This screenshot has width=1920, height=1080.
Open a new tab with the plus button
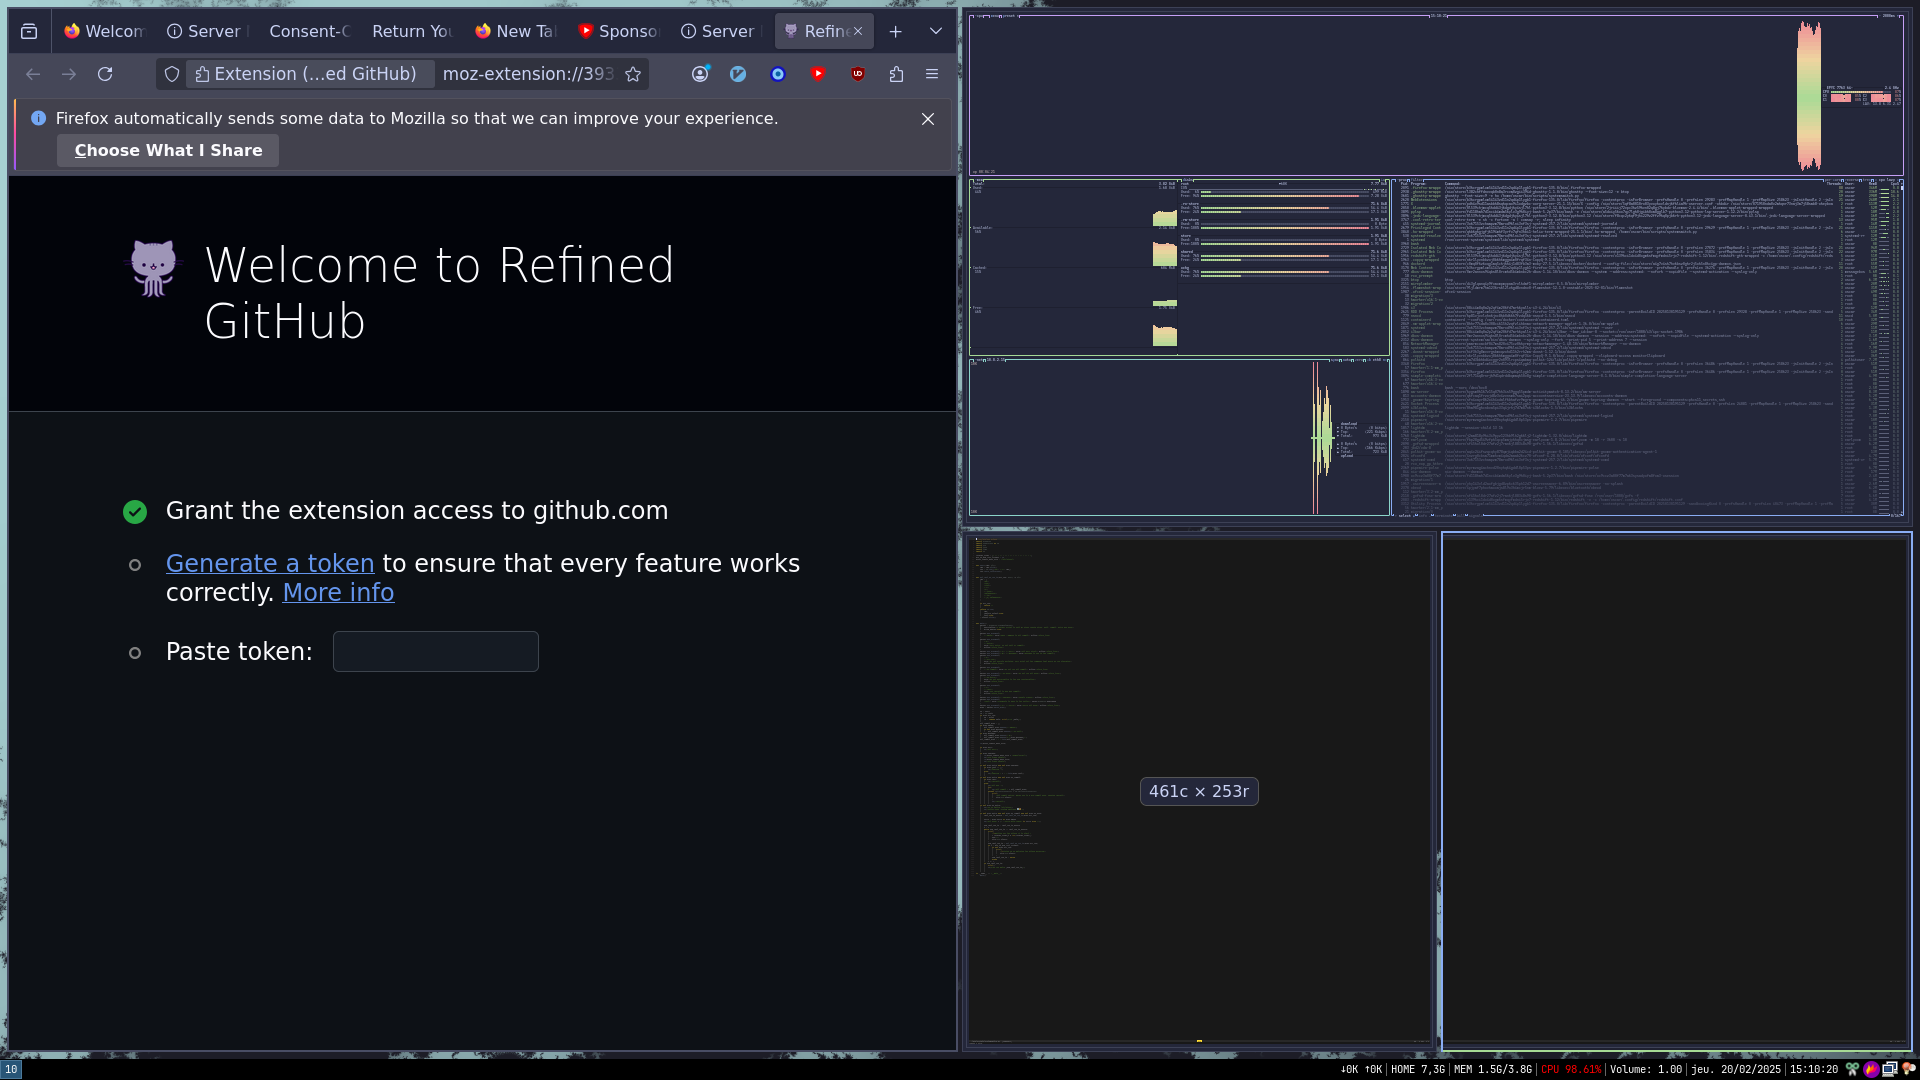point(896,31)
